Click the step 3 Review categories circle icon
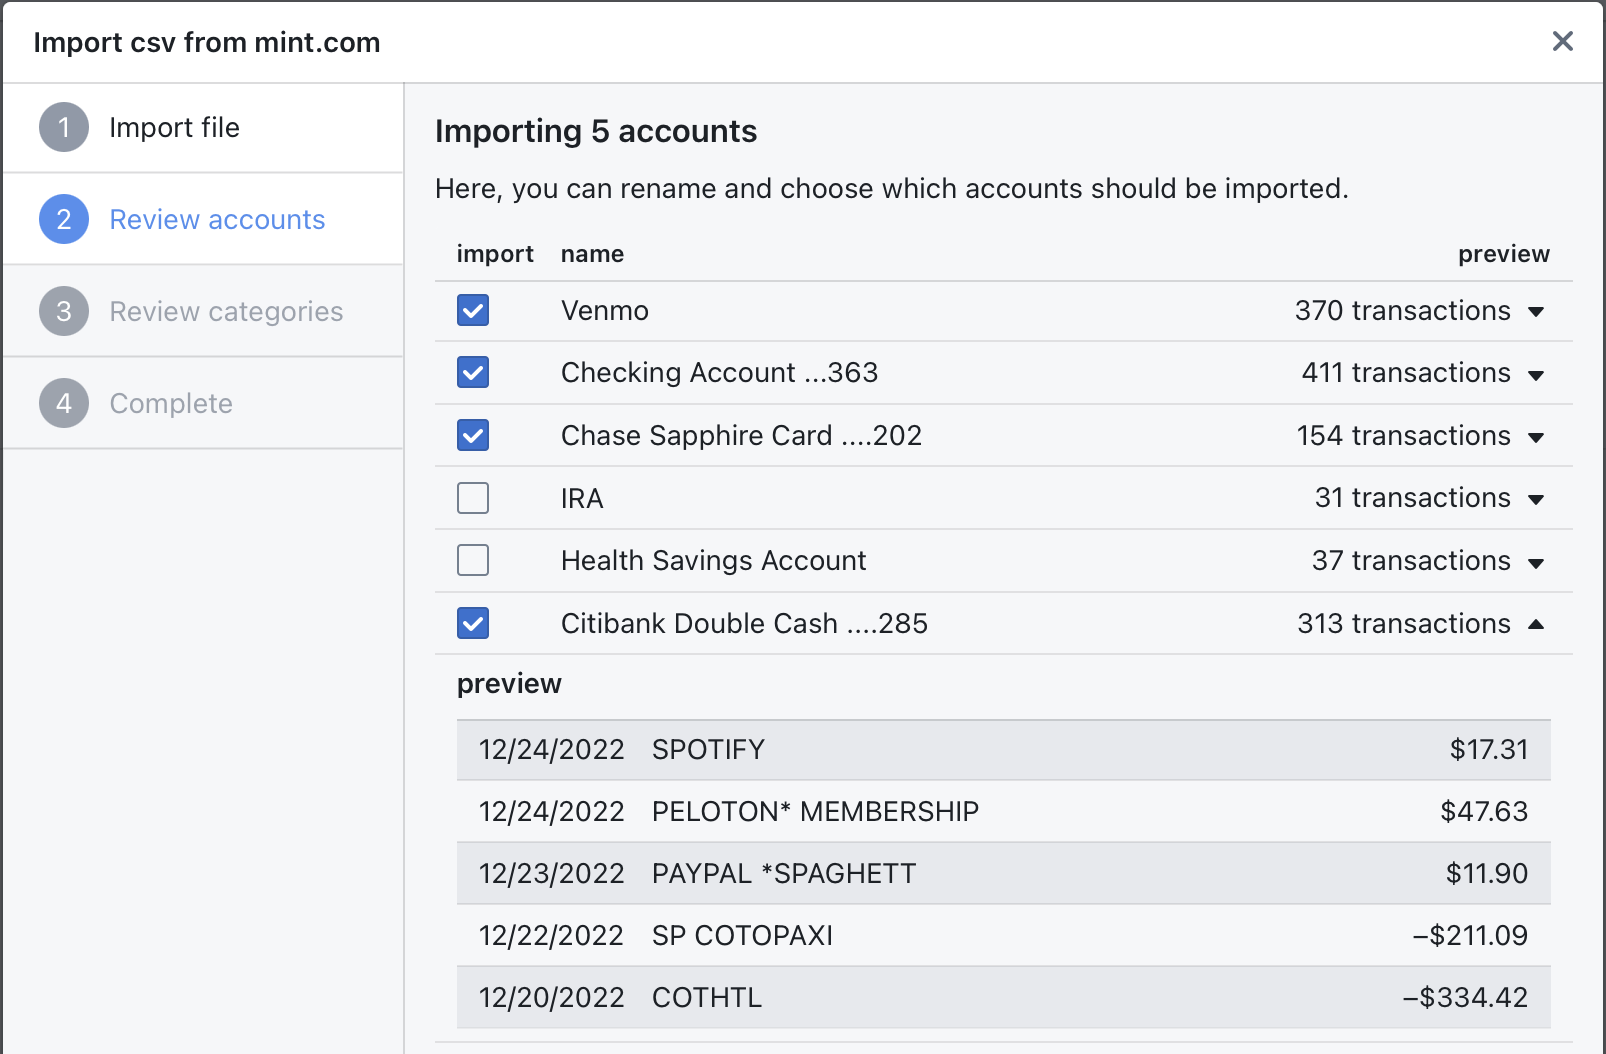 63,311
